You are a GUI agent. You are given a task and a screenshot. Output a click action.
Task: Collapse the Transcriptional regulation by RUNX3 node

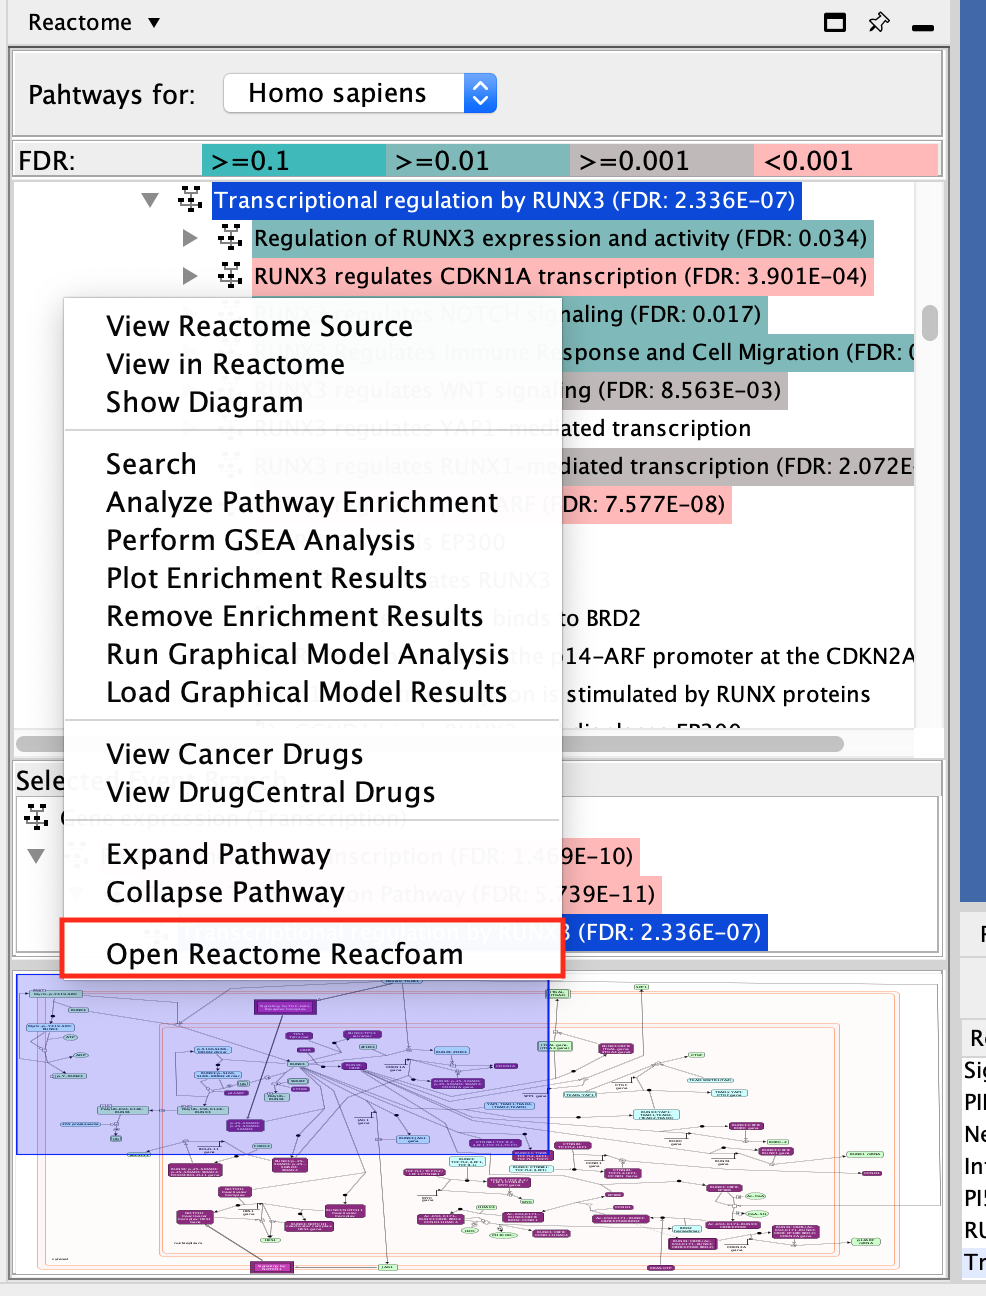point(150,200)
